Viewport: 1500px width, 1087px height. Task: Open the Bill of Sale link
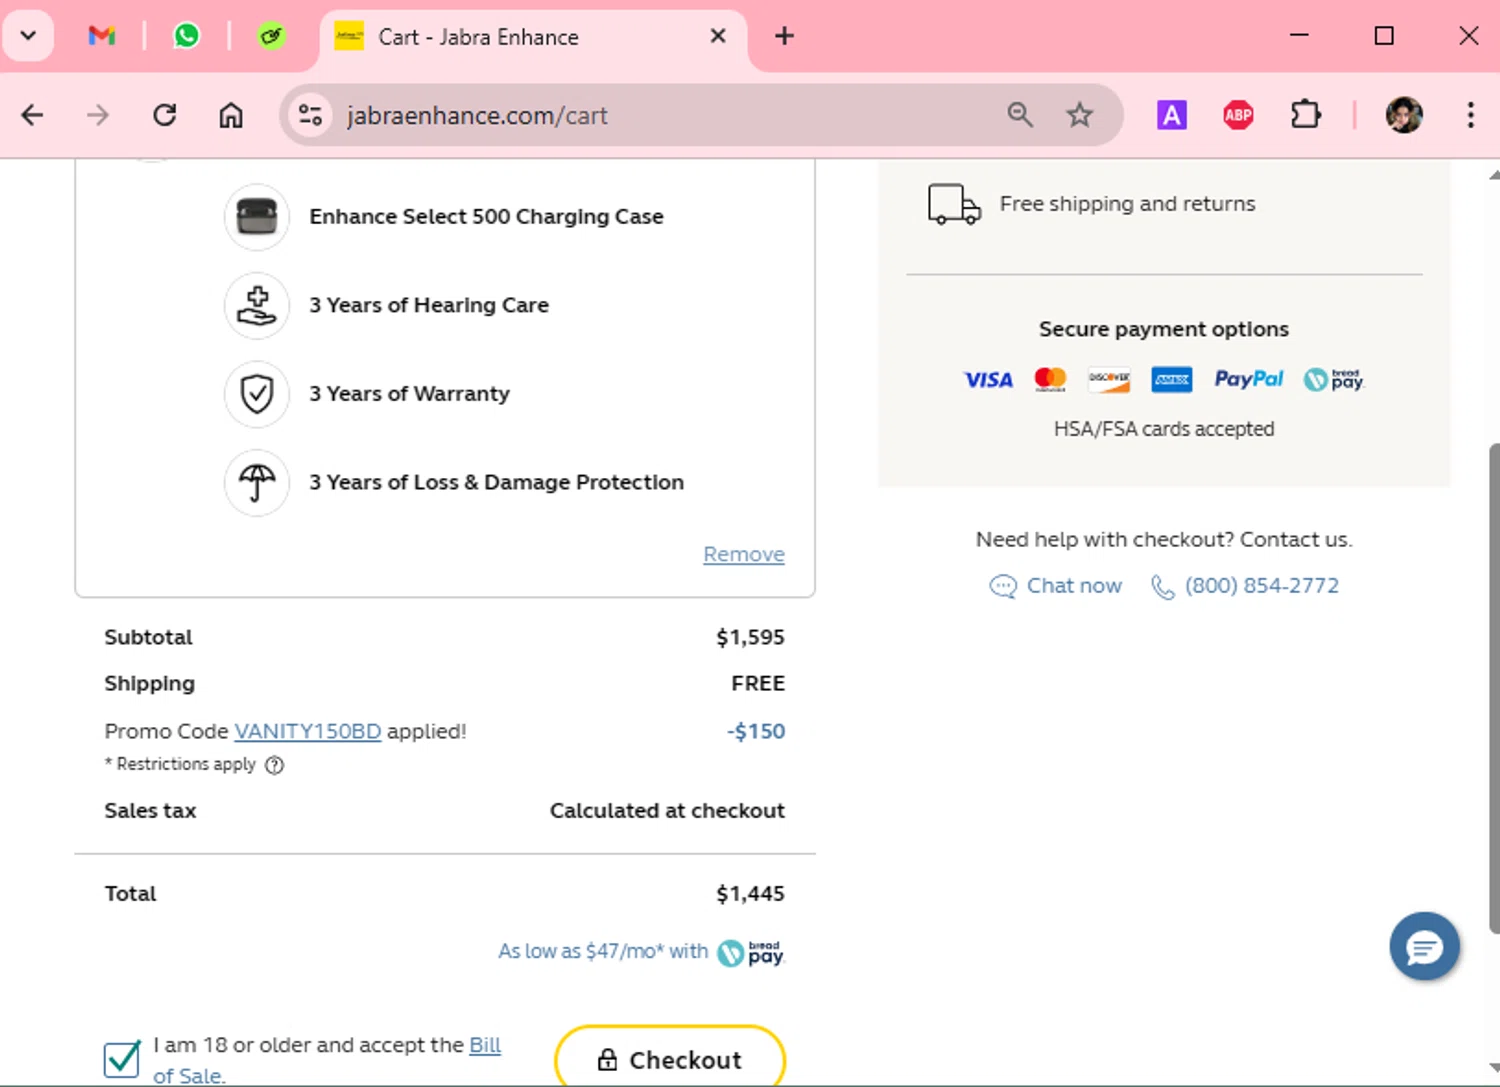(484, 1046)
